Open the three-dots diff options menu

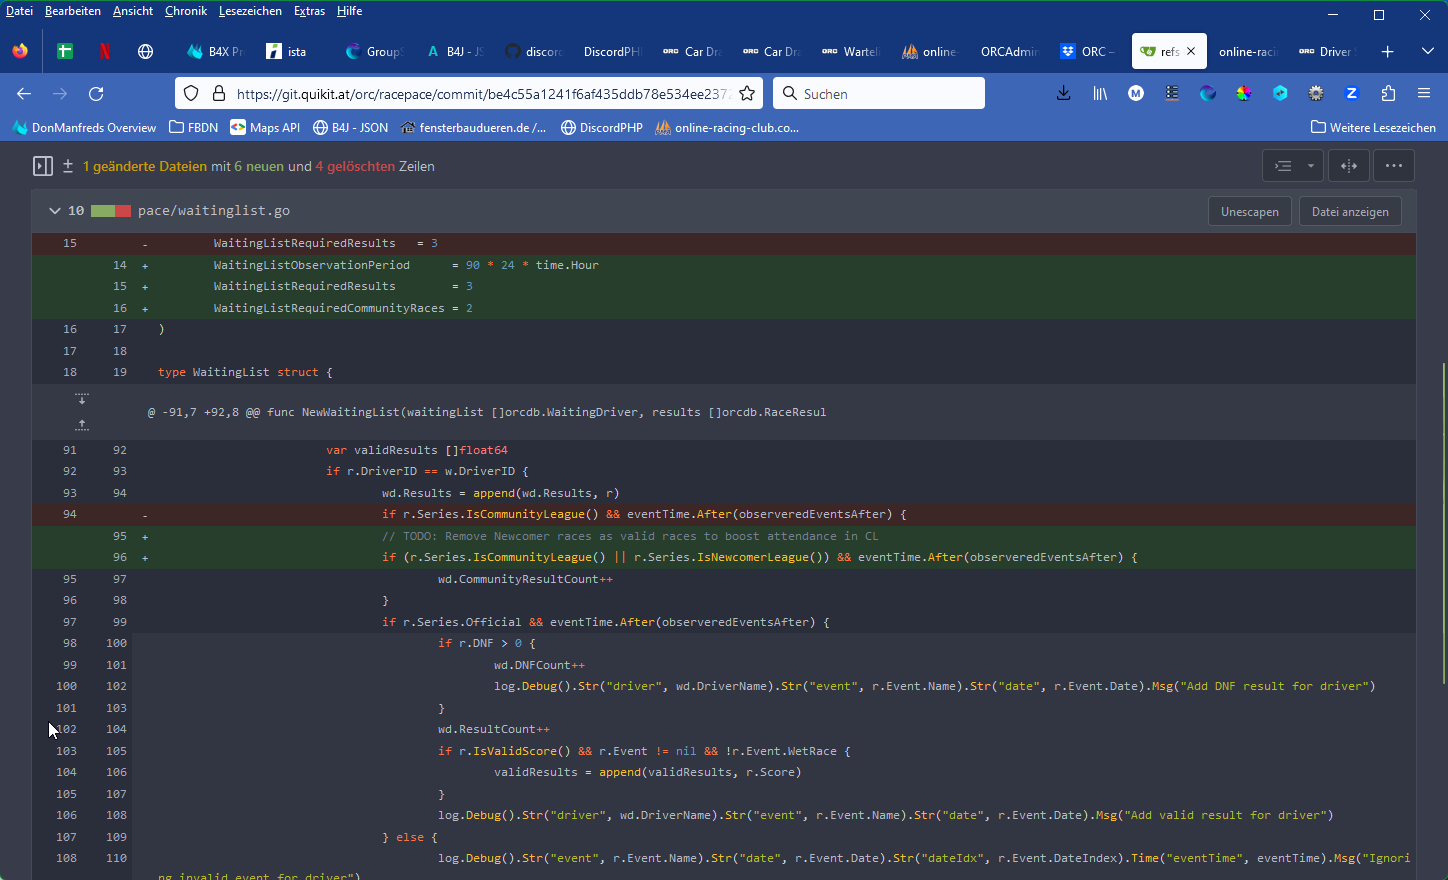click(1393, 166)
